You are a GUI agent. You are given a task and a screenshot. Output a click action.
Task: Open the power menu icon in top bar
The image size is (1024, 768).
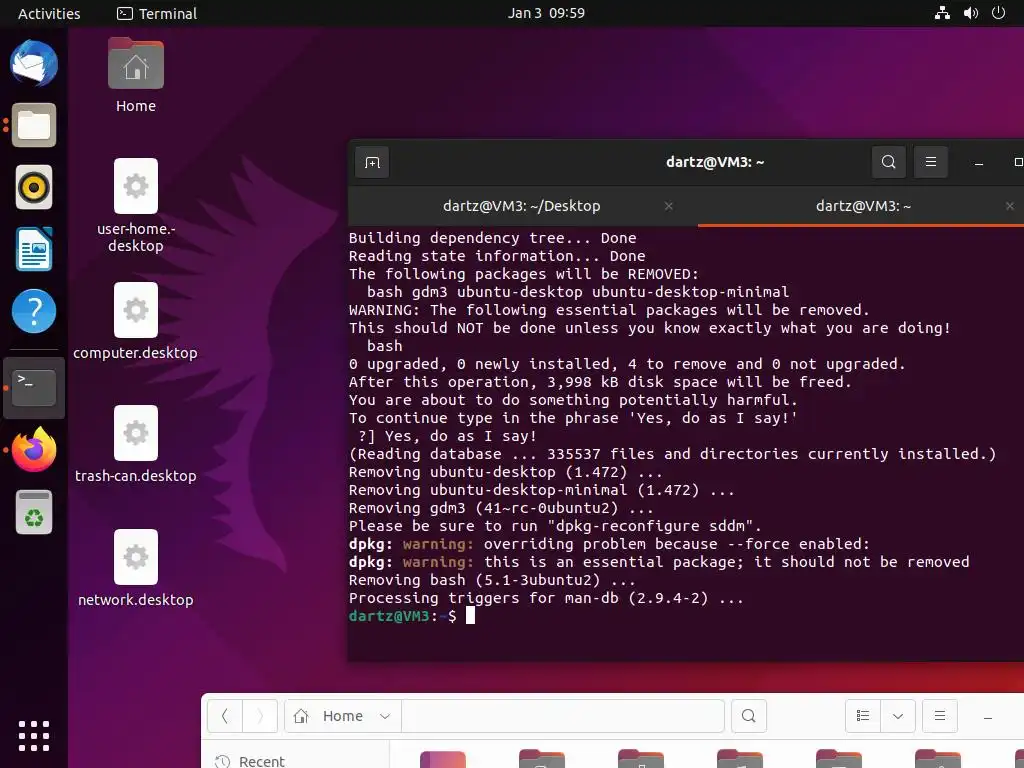(999, 13)
